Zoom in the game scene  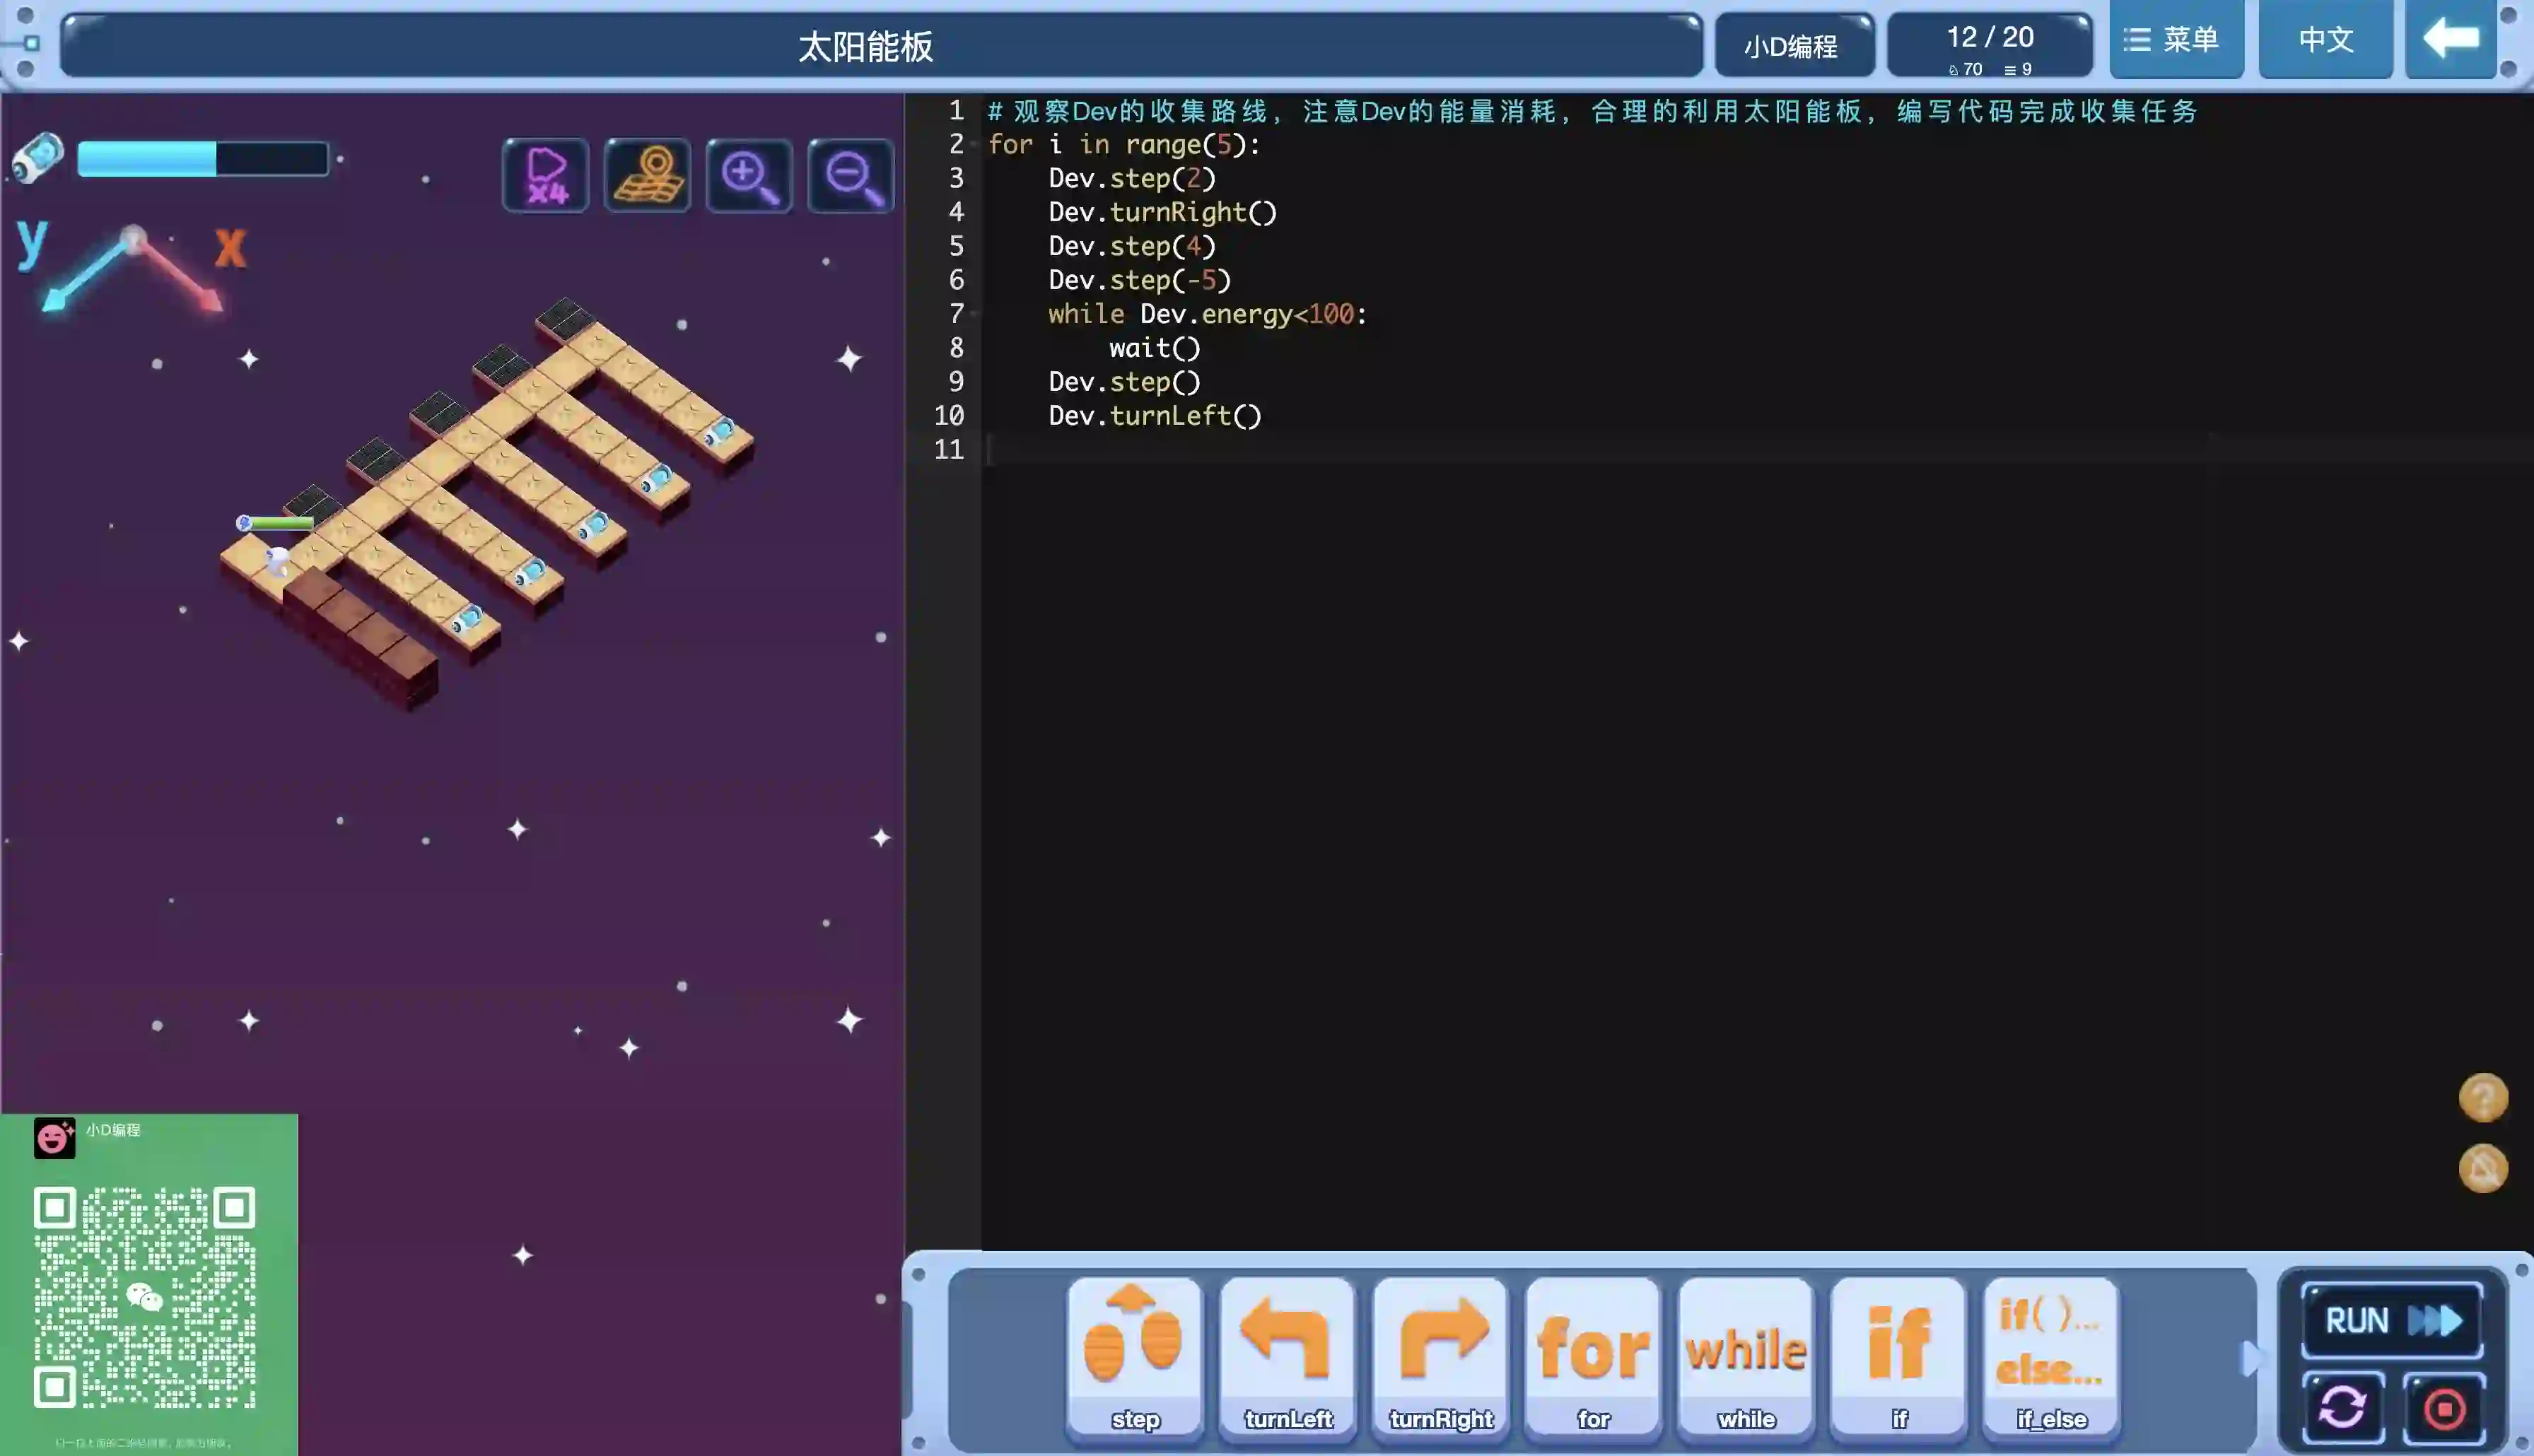[x=749, y=176]
